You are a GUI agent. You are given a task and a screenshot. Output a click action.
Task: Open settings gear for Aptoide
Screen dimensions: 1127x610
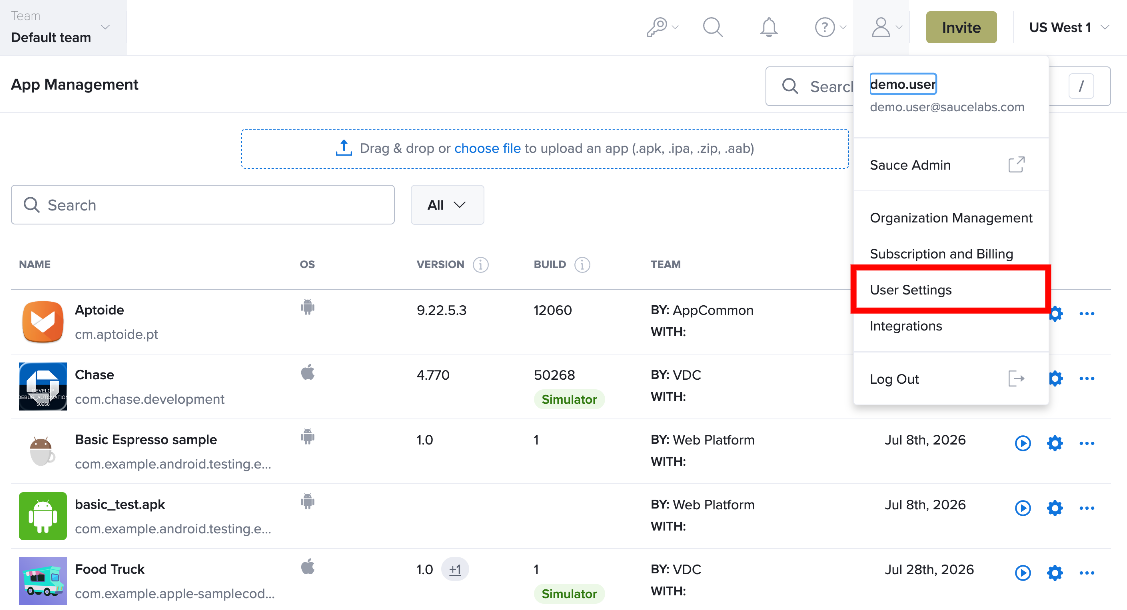coord(1055,314)
